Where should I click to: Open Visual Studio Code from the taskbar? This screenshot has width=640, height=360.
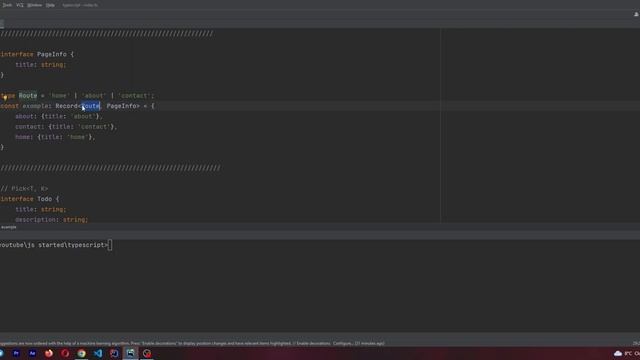pyautogui.click(x=98, y=353)
